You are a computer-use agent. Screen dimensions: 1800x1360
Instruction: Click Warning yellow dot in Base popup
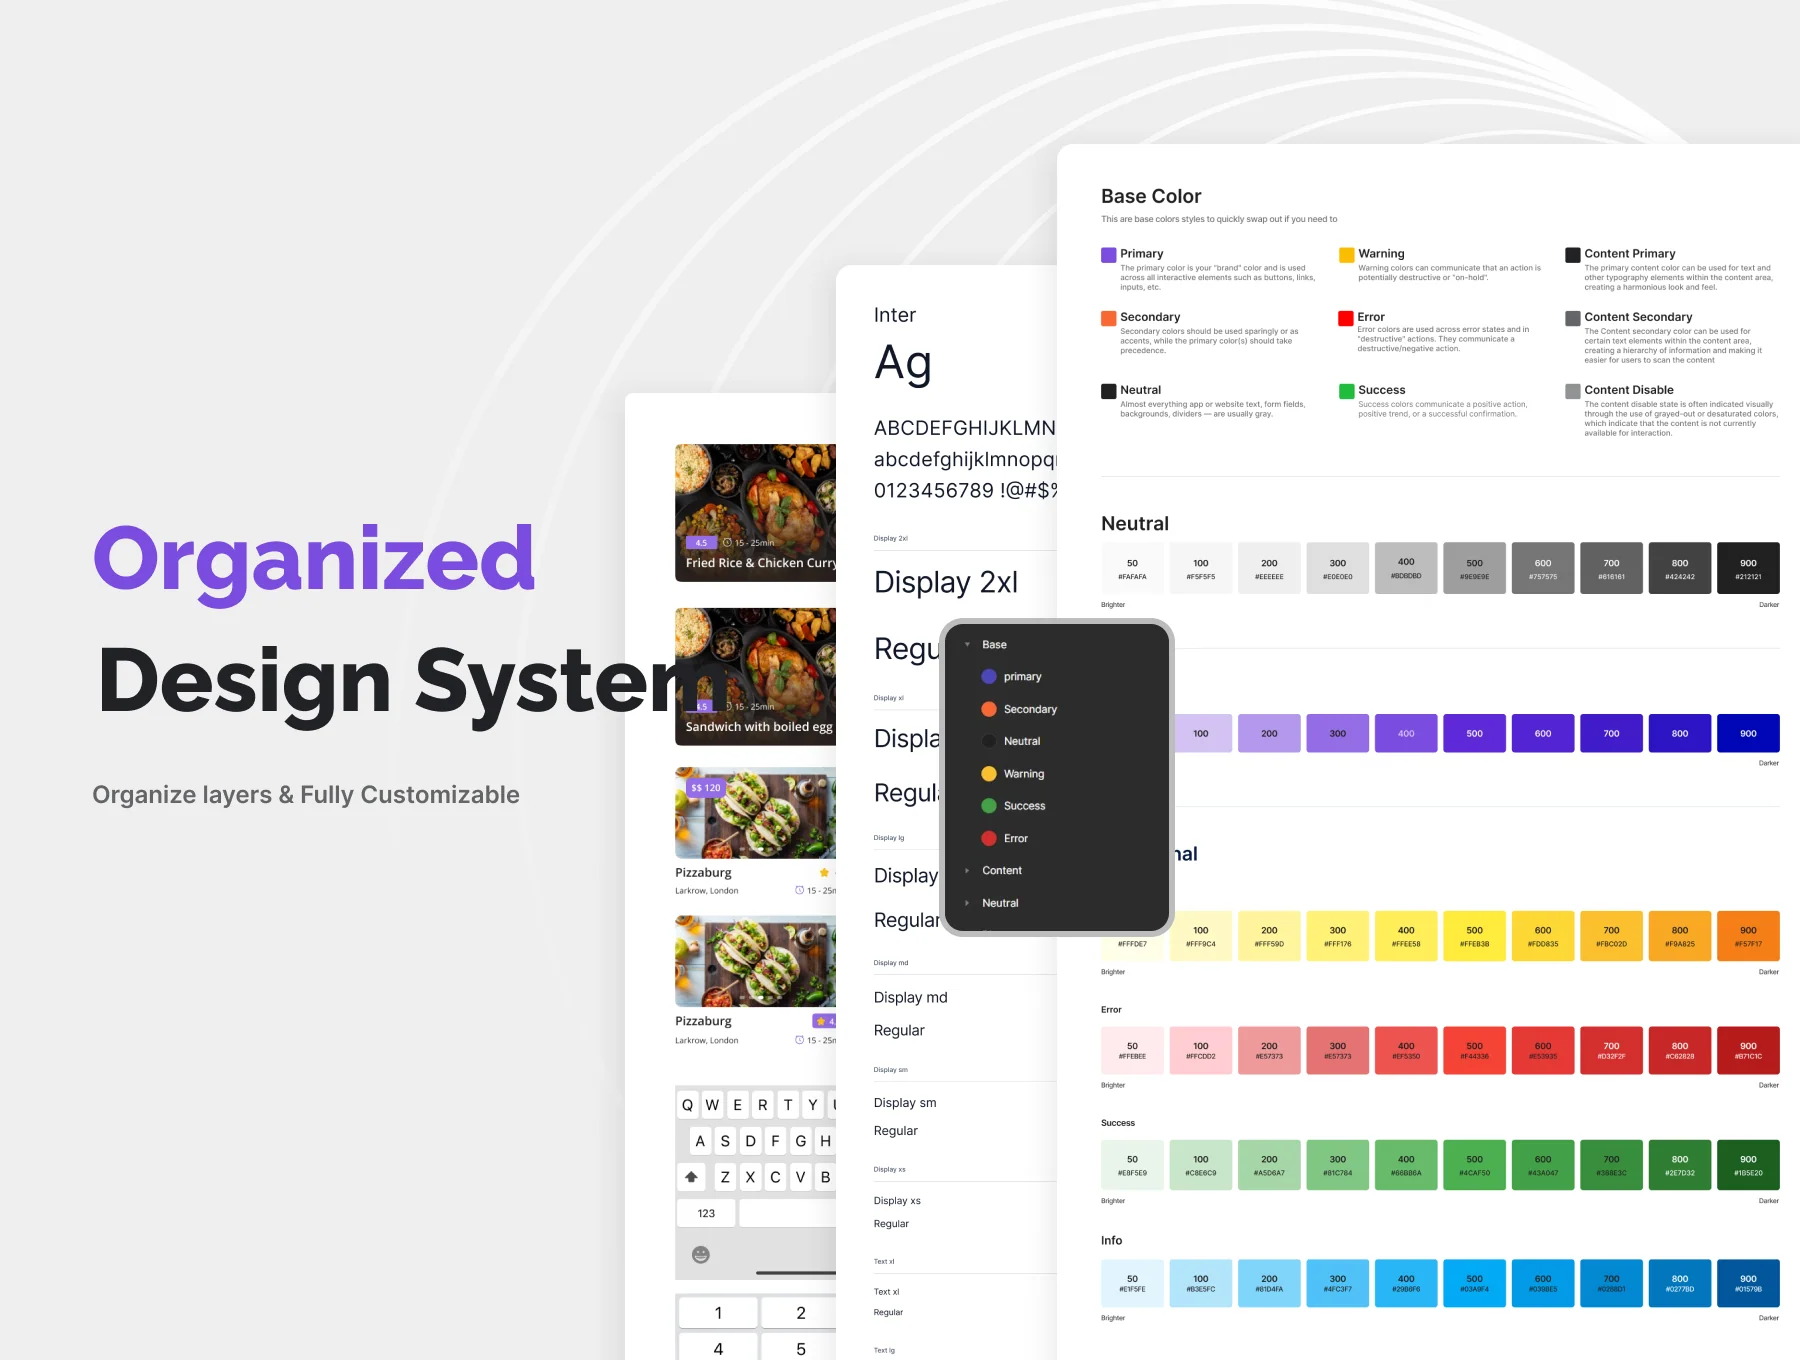[x=989, y=774]
